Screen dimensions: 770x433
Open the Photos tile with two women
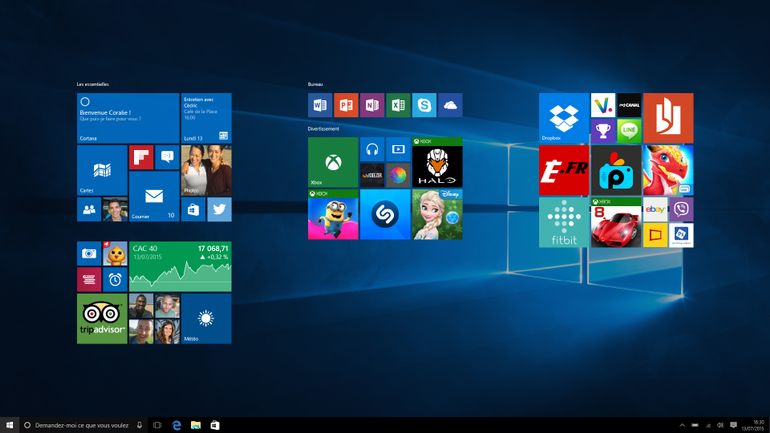pos(206,170)
